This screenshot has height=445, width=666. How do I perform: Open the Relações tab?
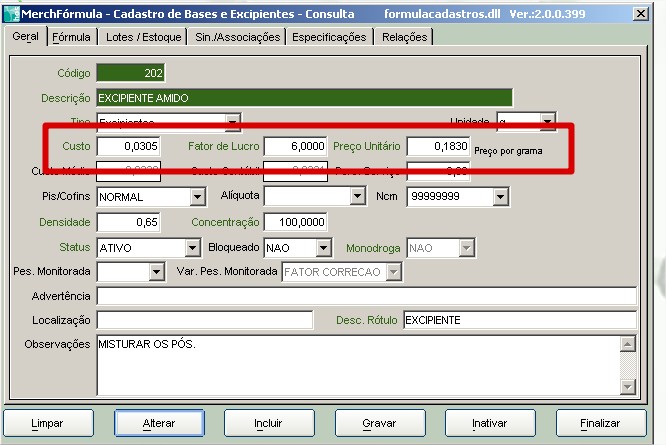pos(404,37)
